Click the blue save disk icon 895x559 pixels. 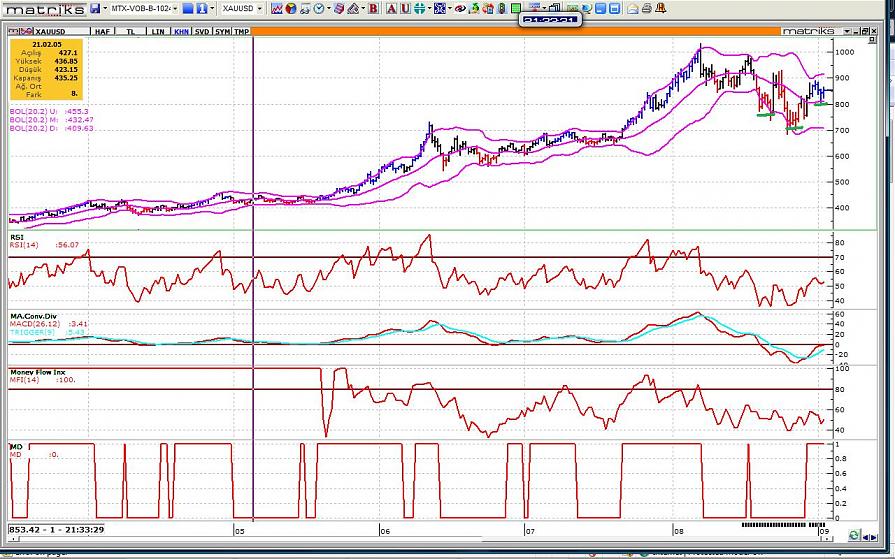[94, 8]
